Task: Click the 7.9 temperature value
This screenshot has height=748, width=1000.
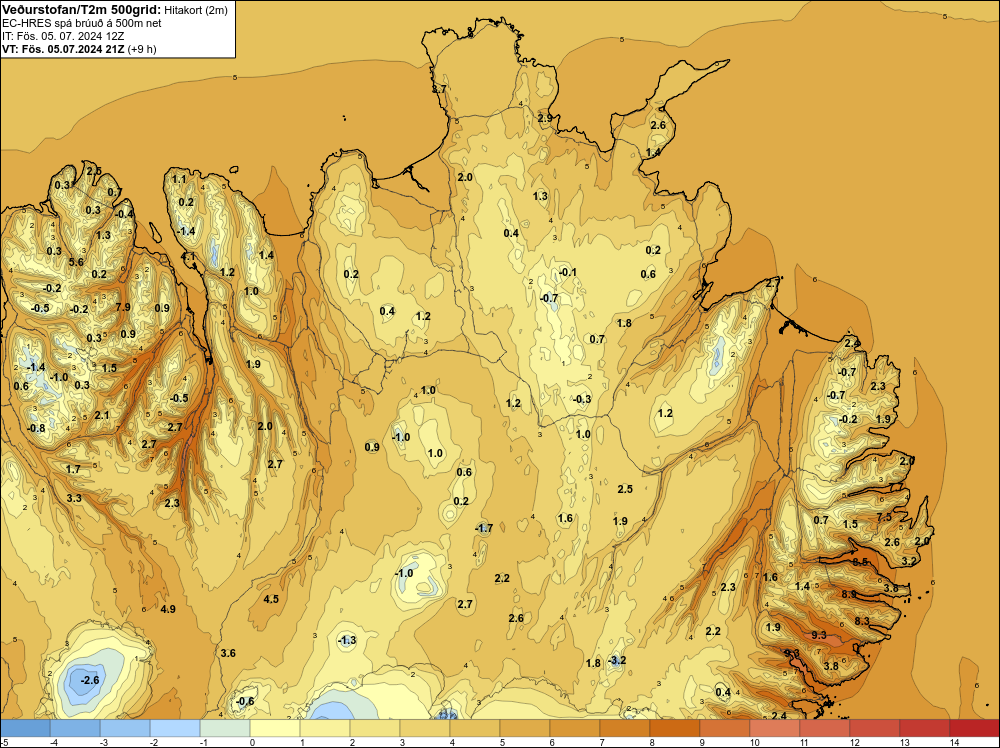Action: [x=123, y=307]
